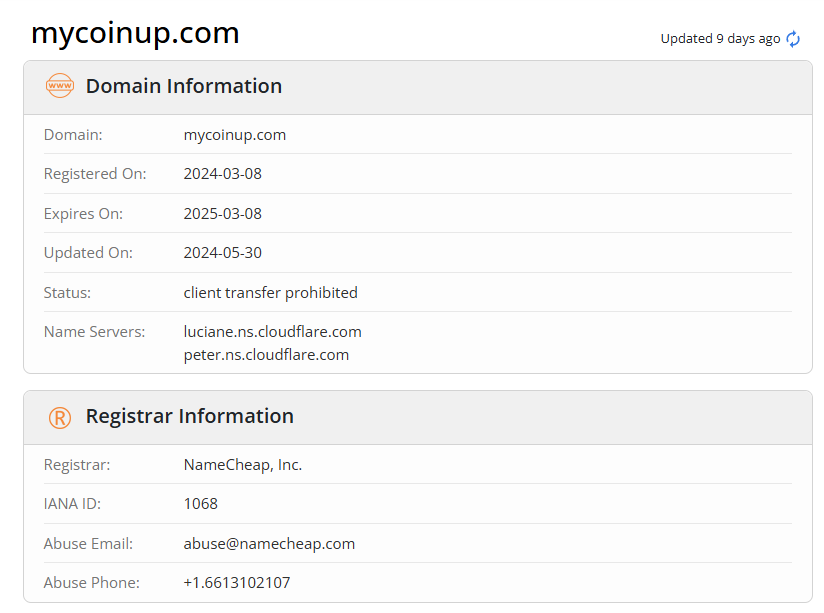Viewport: 824px width, 613px height.
Task: Click the client transfer prohibited status
Action: click(271, 293)
